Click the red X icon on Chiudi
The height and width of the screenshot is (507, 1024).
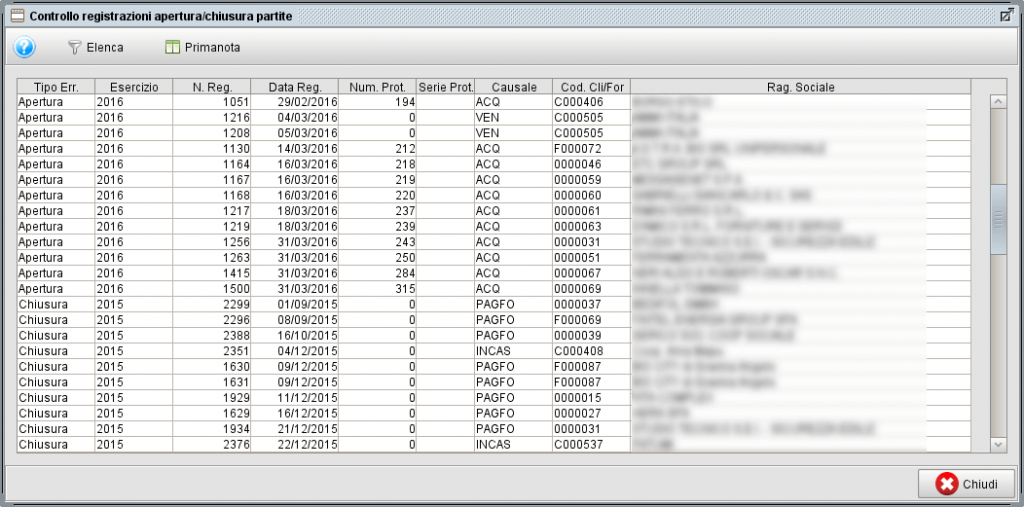point(946,484)
